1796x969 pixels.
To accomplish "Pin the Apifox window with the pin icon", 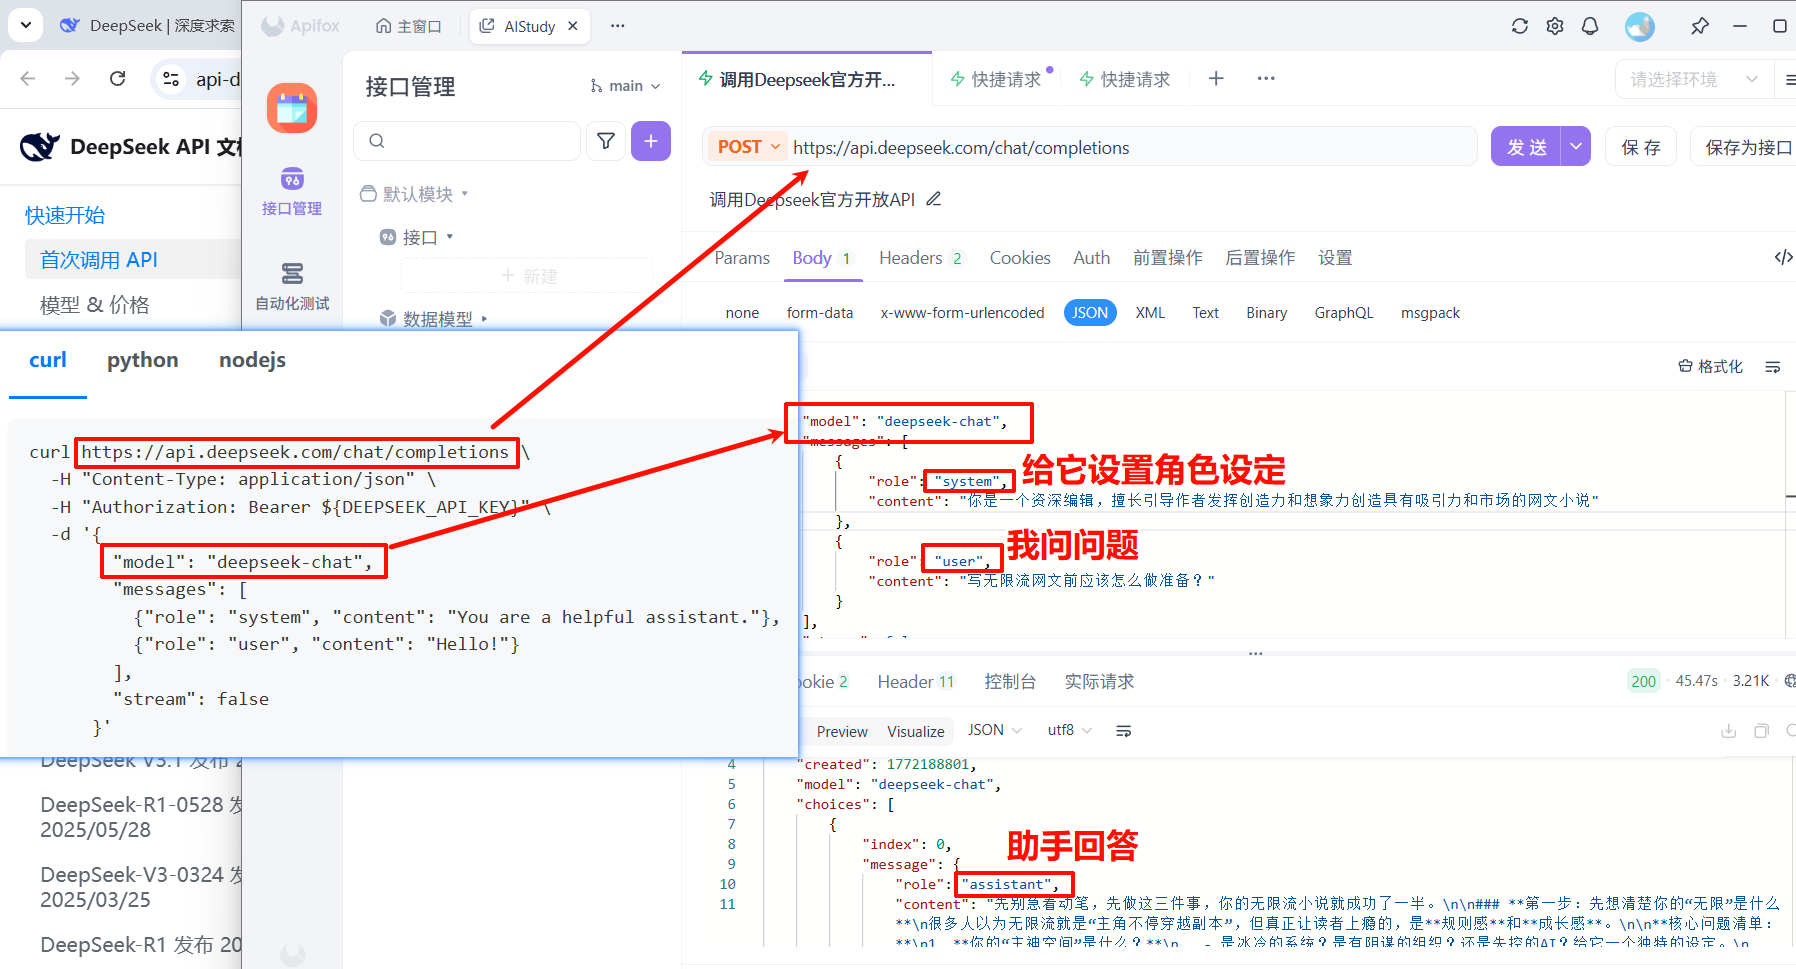I will pos(1700,26).
